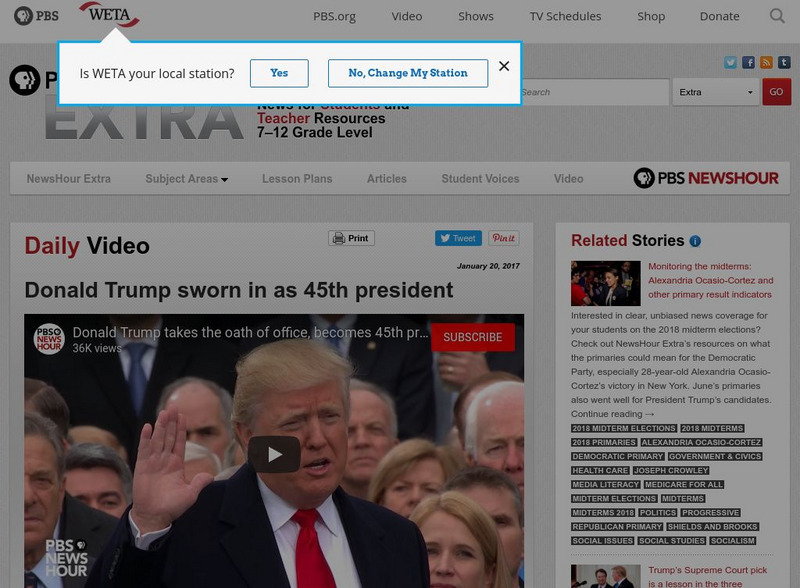Select the ALEXANDRIA OCASIO-CORTEZ tag
The width and height of the screenshot is (800, 588).
(701, 443)
